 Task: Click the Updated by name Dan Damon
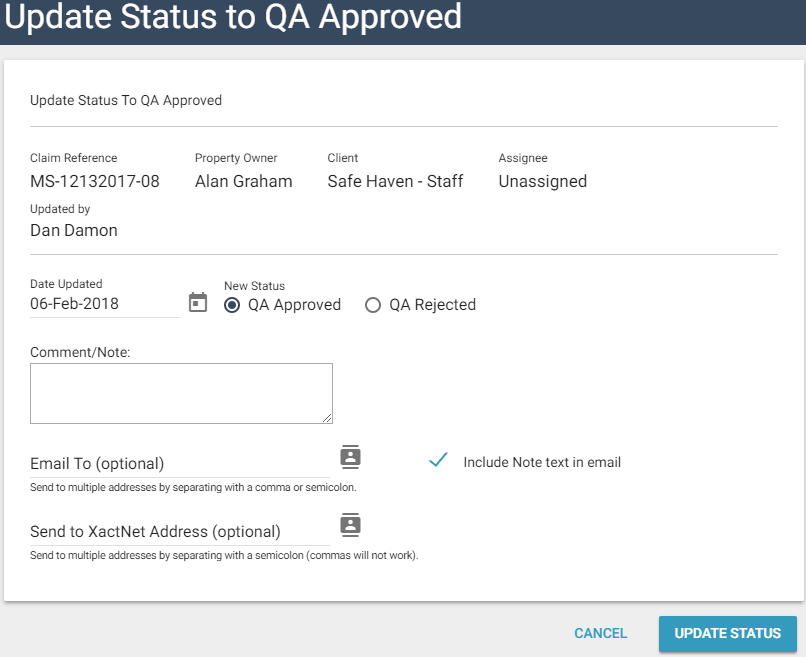(74, 231)
